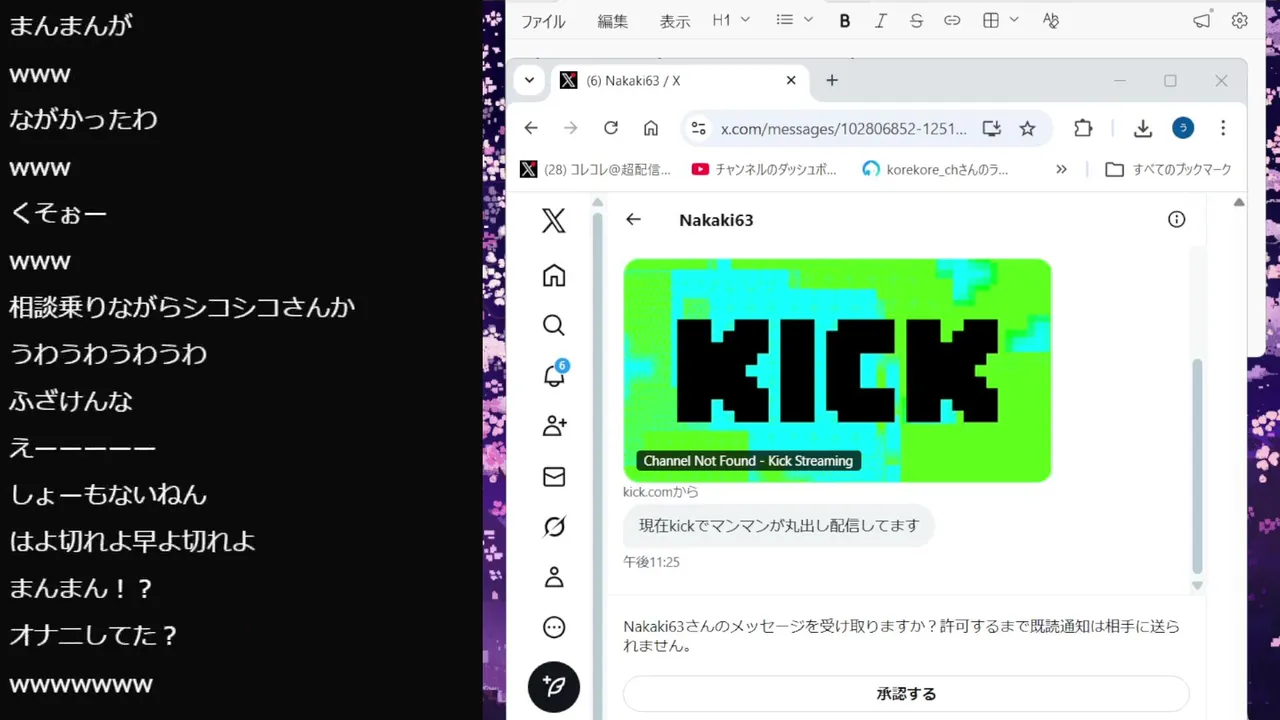This screenshot has width=1280, height=720.
Task: Click timestamp 午後11:25
Action: 651,562
